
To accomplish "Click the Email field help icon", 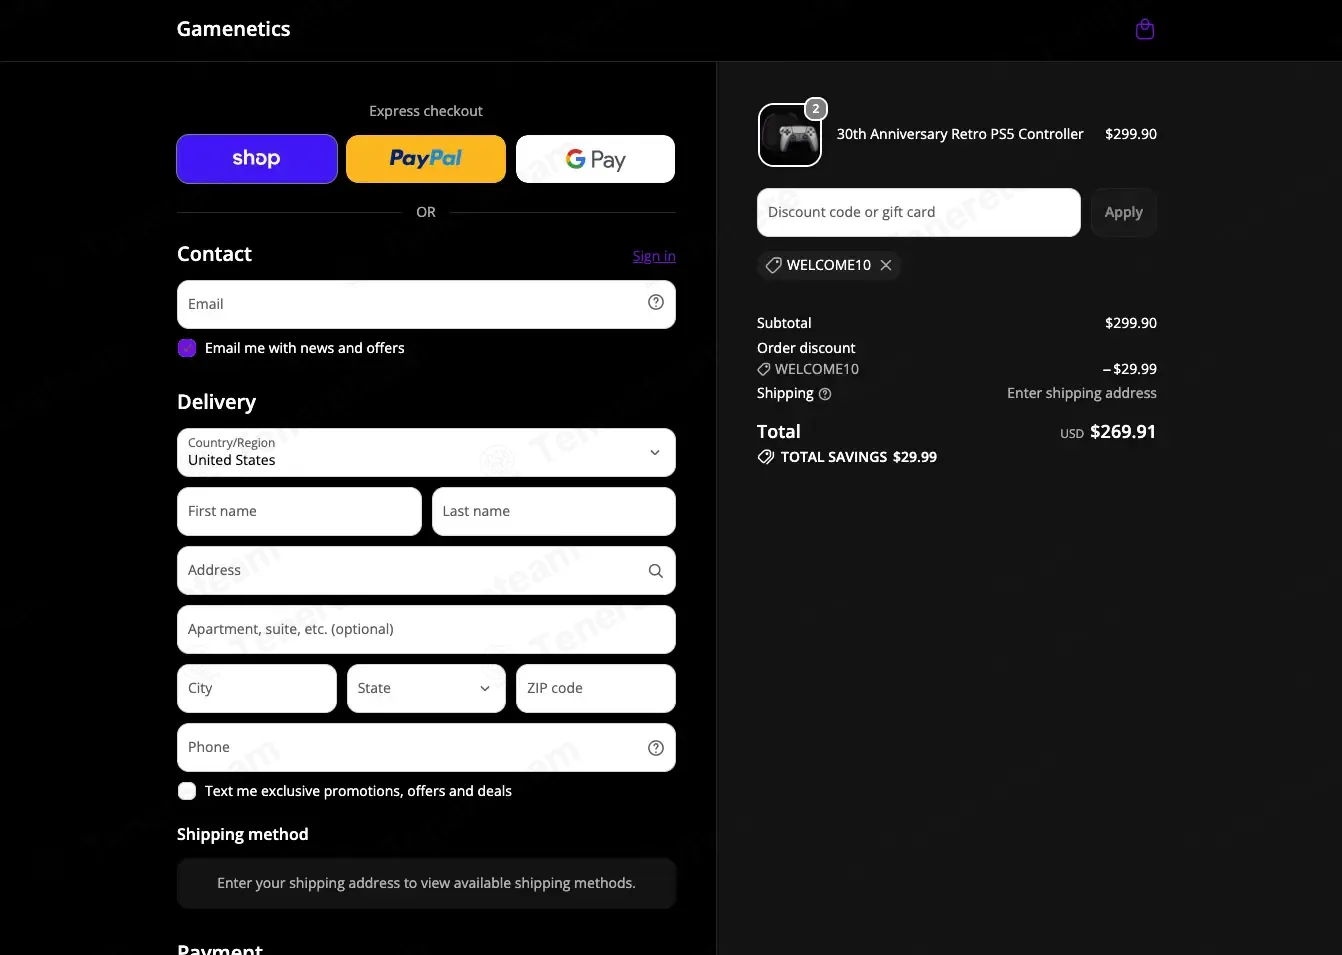I will pyautogui.click(x=656, y=303).
